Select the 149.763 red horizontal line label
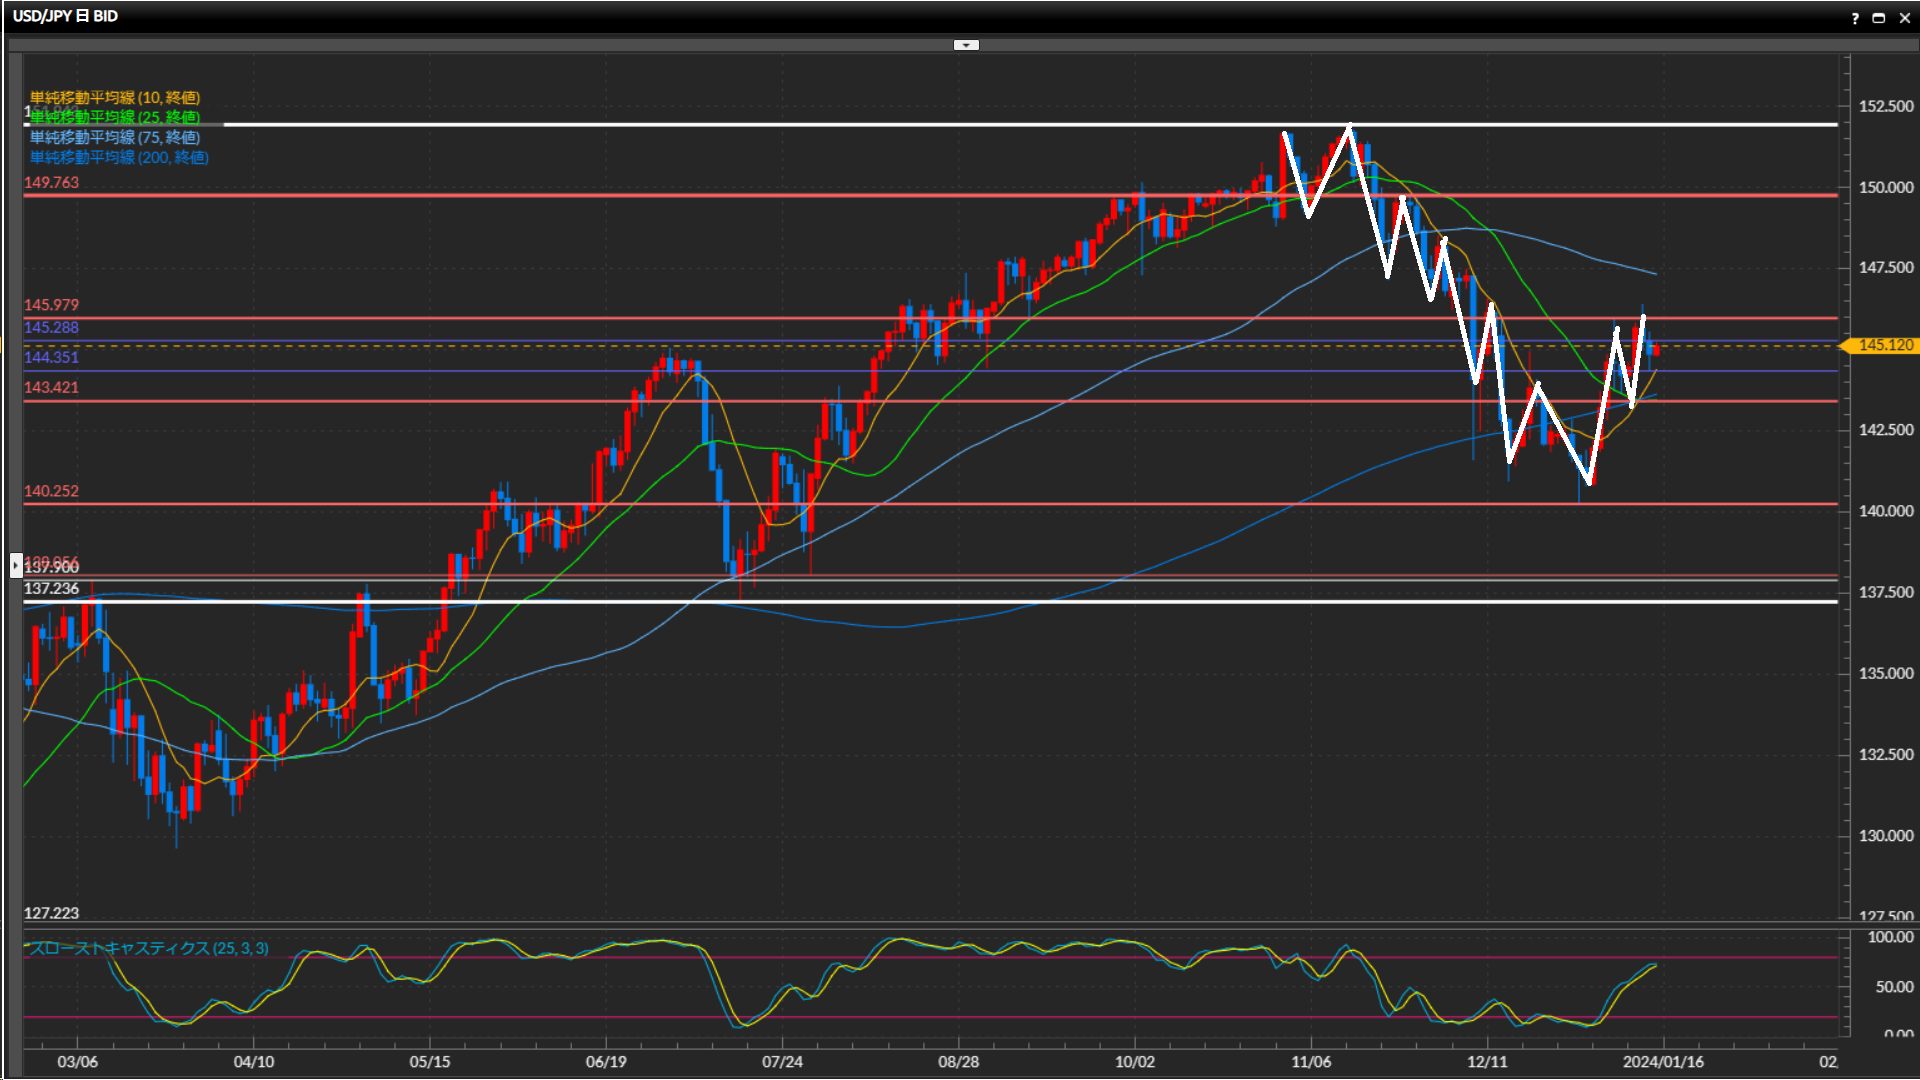 pyautogui.click(x=51, y=182)
